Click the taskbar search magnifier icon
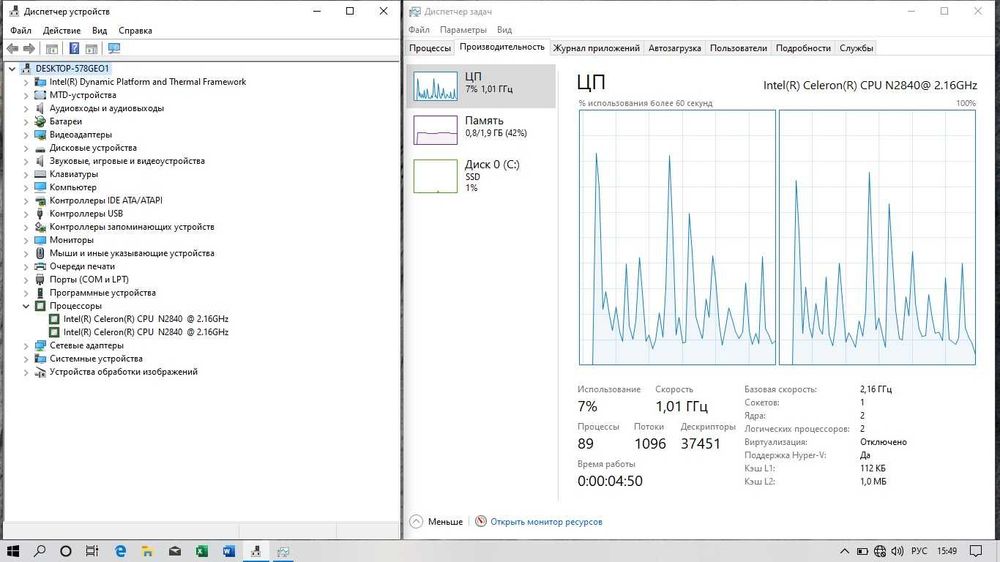This screenshot has height=562, width=1000. click(40, 551)
